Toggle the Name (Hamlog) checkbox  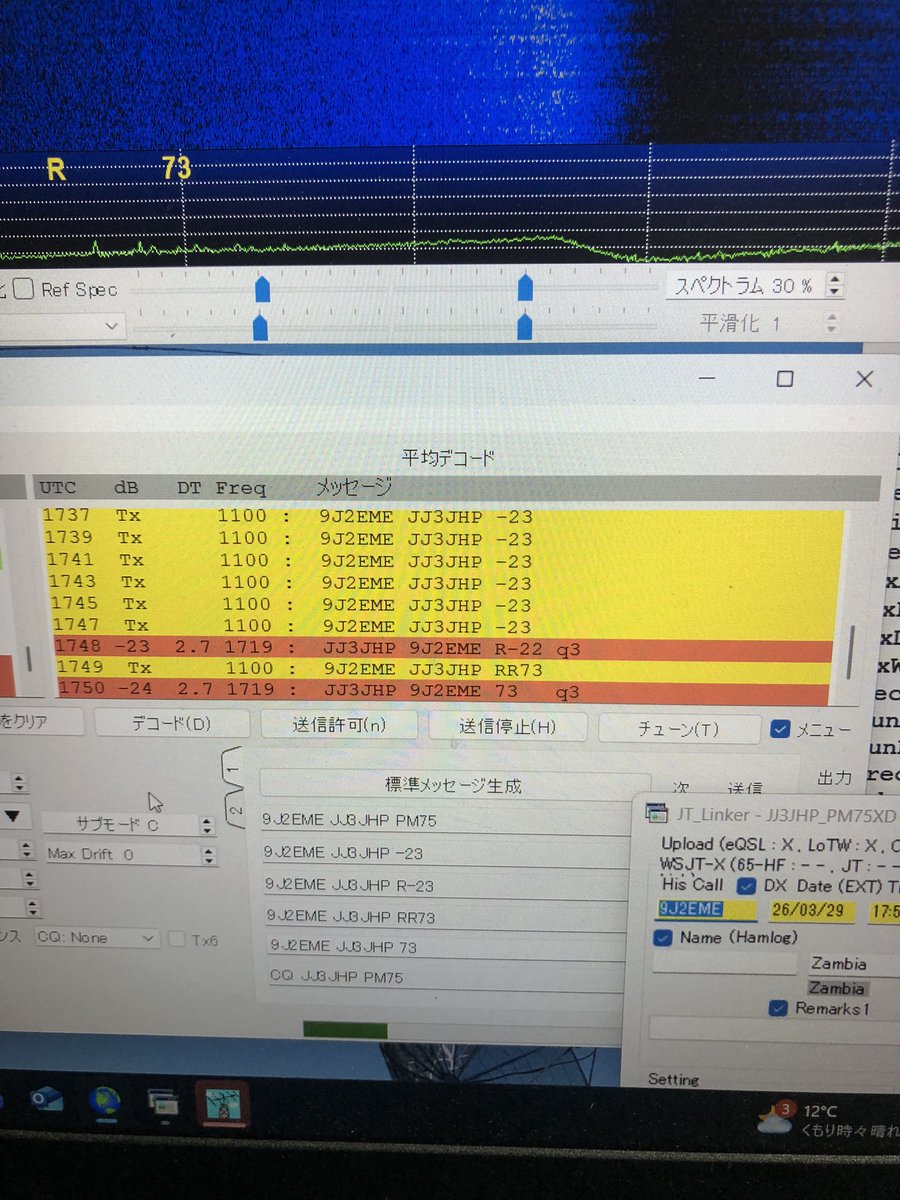coord(662,938)
